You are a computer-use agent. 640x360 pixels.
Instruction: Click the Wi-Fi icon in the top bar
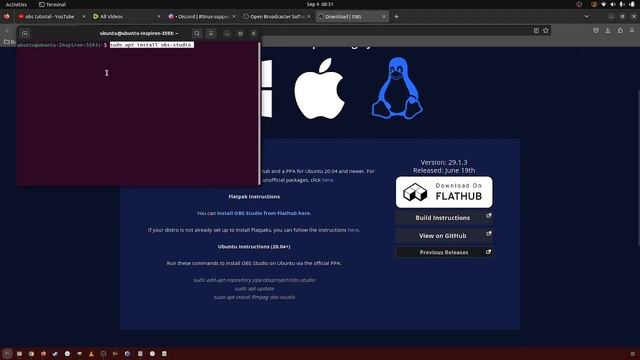(603, 4)
